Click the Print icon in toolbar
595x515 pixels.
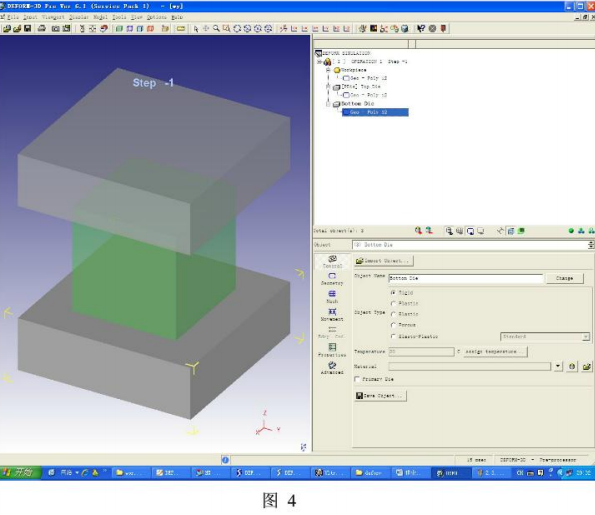click(x=42, y=28)
